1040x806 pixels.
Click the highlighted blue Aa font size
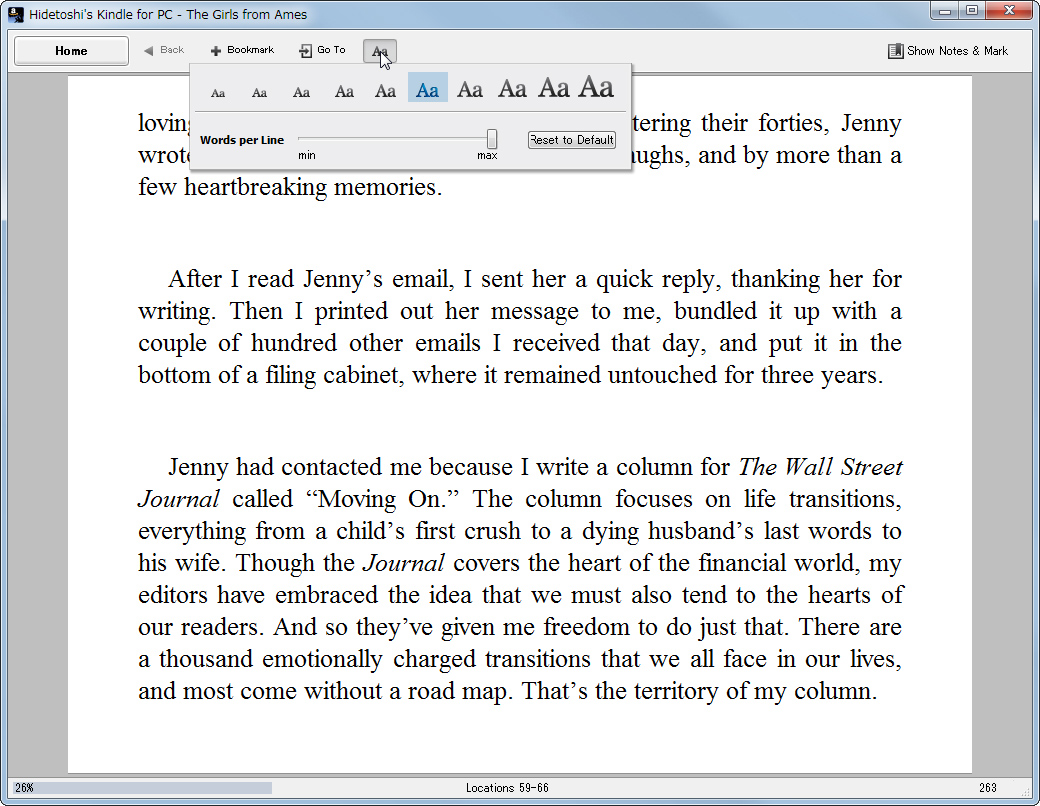click(x=427, y=88)
